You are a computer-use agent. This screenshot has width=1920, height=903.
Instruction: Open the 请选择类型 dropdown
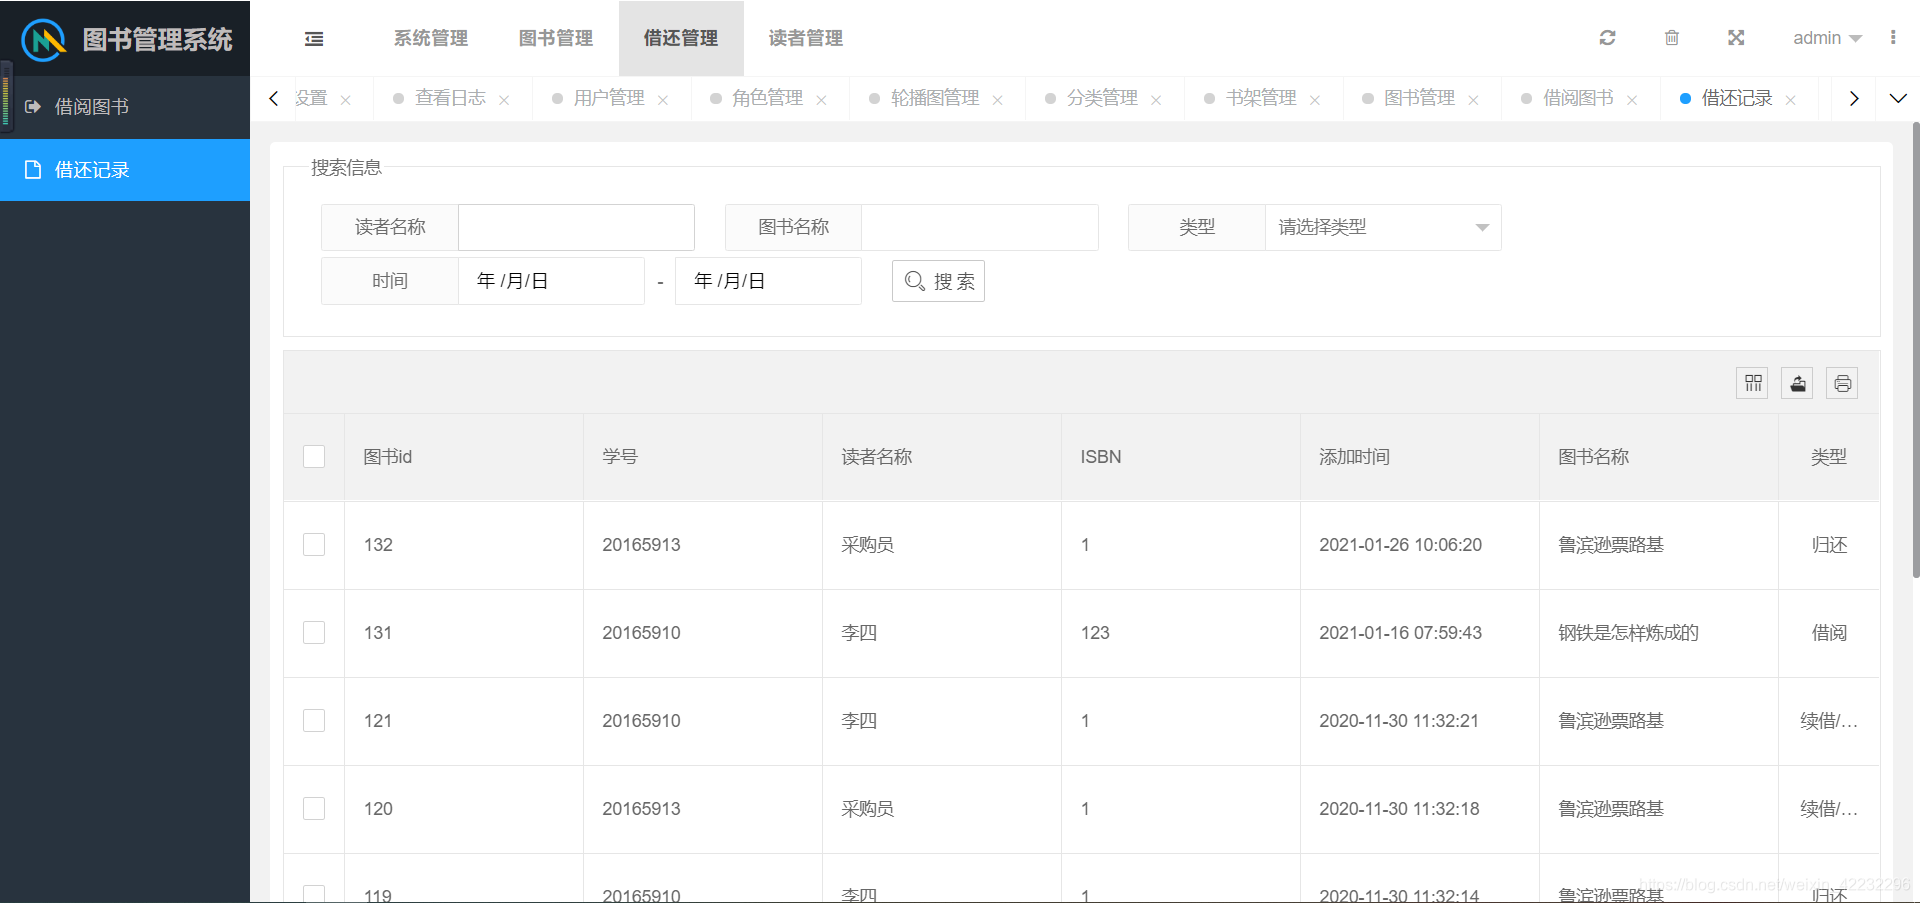pyautogui.click(x=1383, y=227)
